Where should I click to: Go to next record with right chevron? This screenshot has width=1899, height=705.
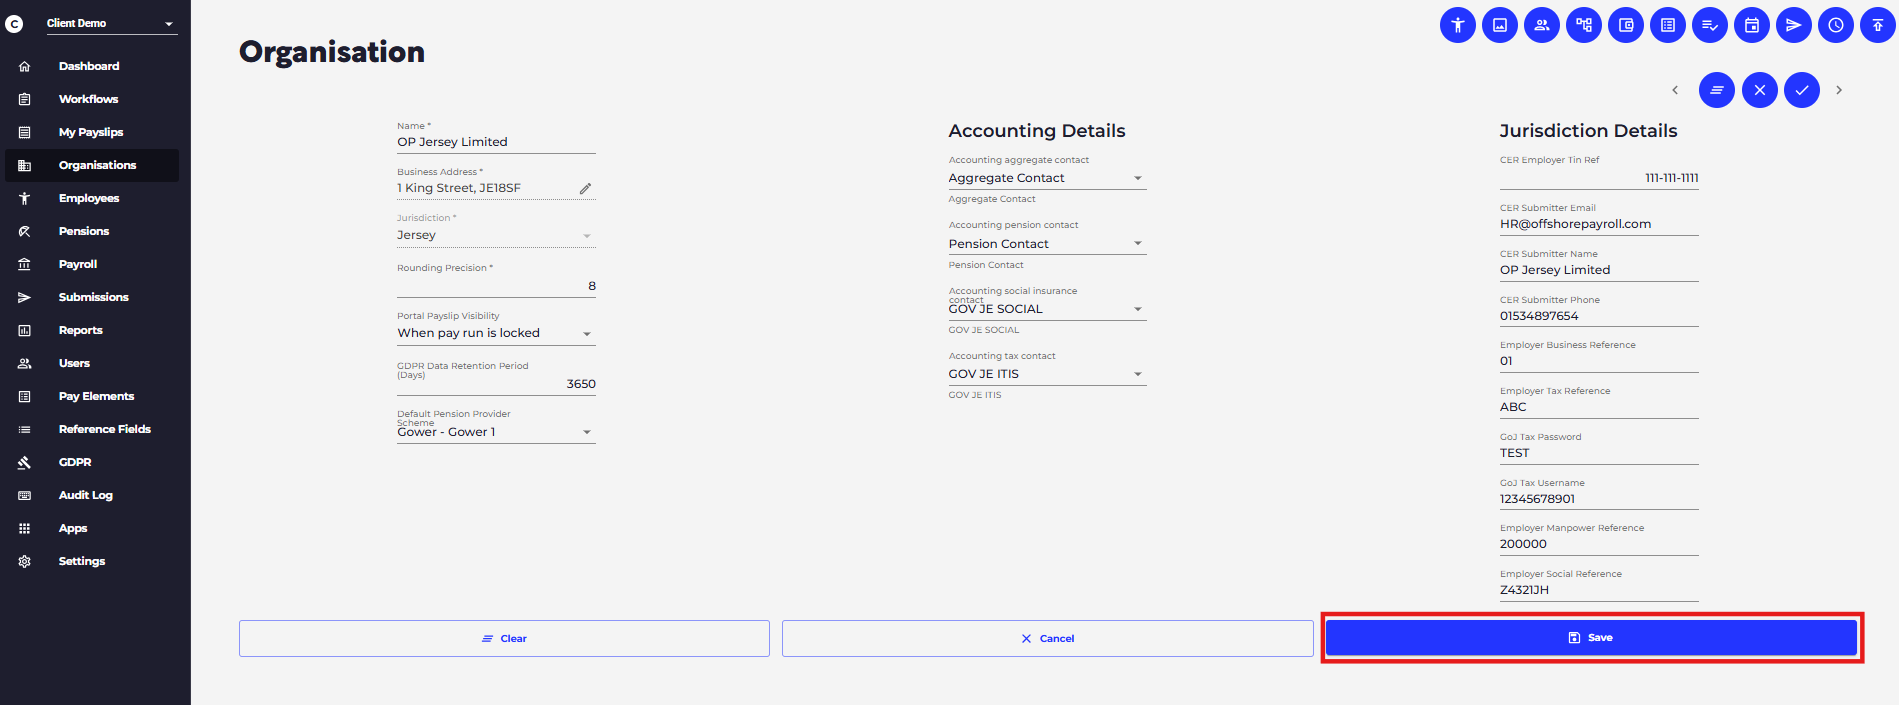[1839, 90]
